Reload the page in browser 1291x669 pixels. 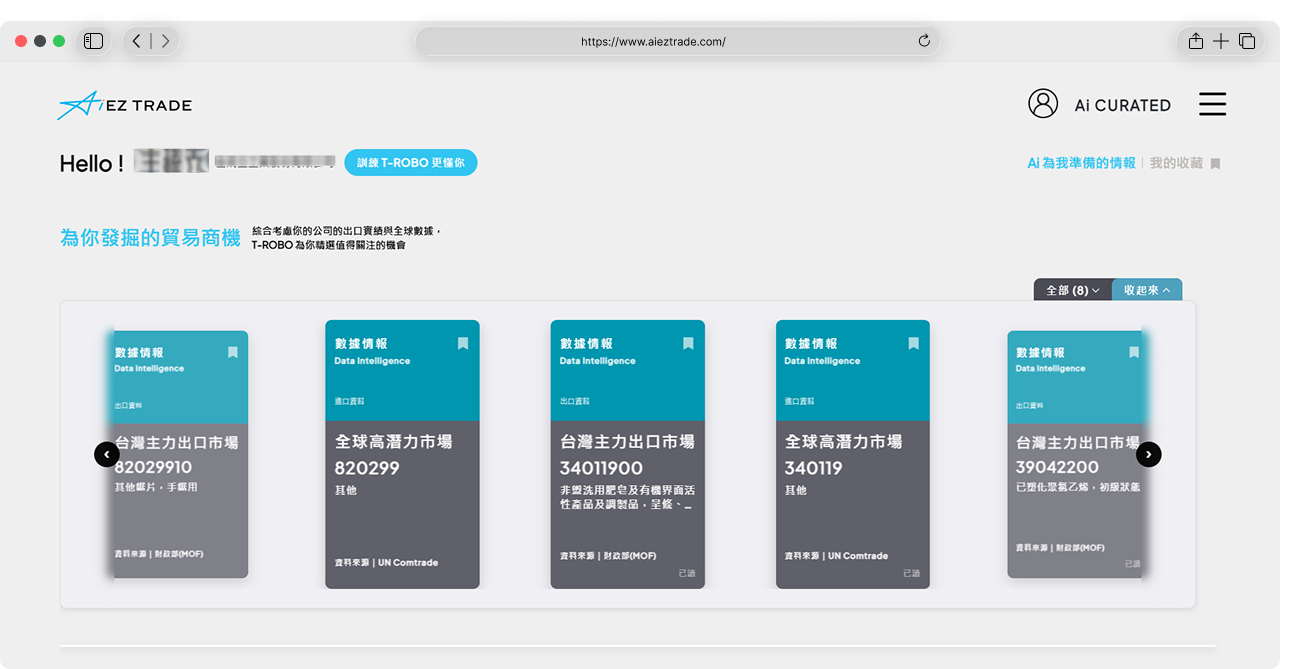924,41
